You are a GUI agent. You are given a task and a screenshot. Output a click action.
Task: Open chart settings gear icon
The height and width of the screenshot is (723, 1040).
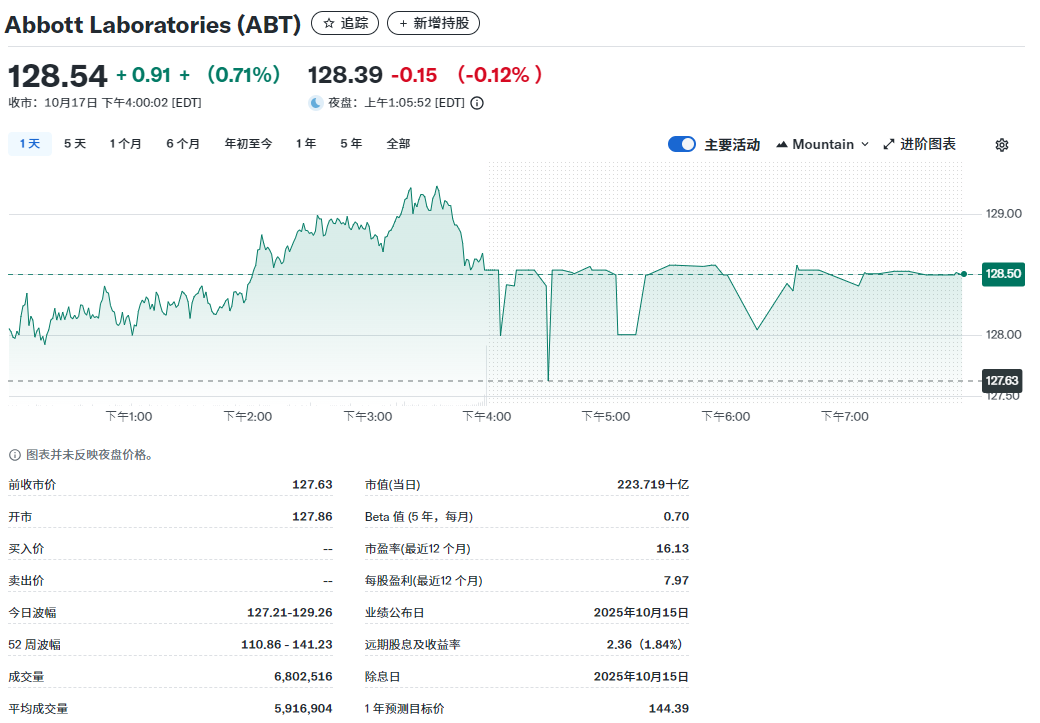coord(1001,145)
